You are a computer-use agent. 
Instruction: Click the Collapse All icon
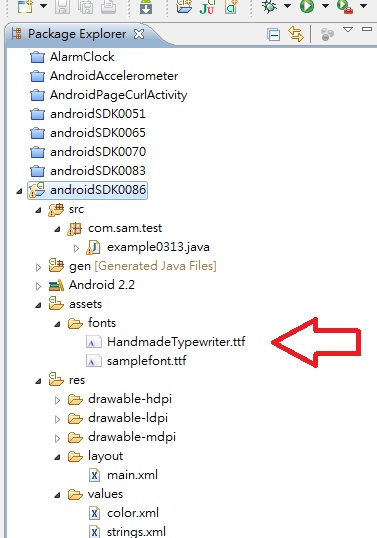pyautogui.click(x=273, y=35)
